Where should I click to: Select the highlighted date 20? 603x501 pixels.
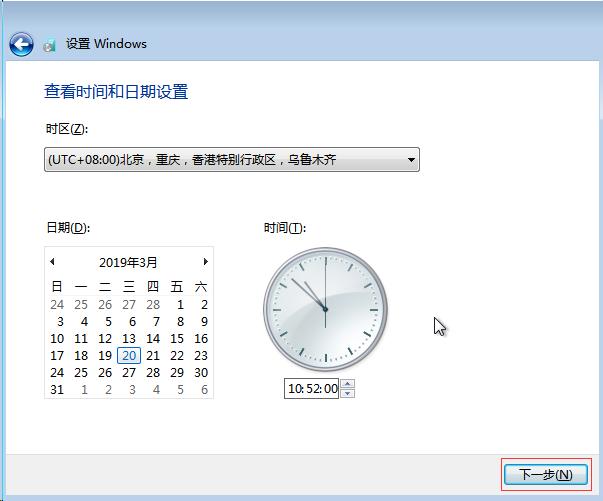point(129,356)
